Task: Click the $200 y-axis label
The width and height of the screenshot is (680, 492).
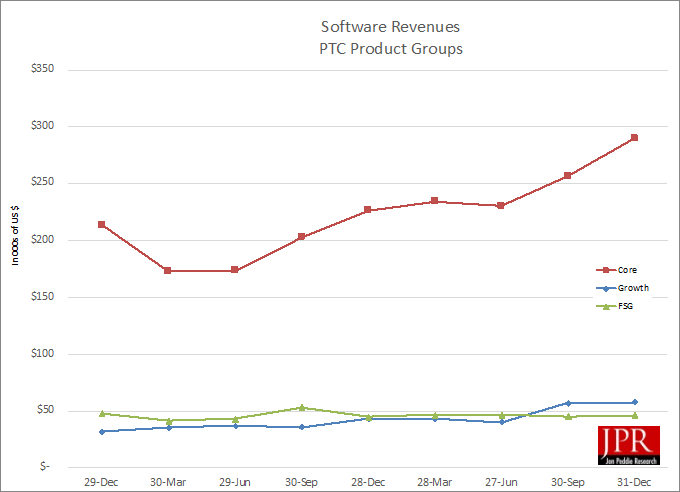Action: [x=42, y=239]
